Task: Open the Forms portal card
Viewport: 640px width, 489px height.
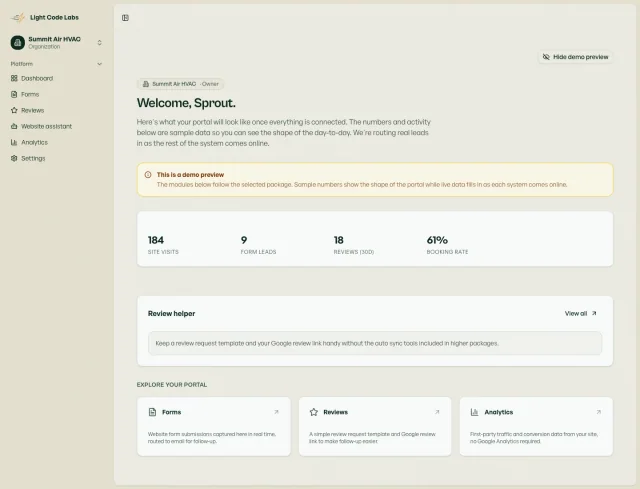Action: (x=214, y=427)
